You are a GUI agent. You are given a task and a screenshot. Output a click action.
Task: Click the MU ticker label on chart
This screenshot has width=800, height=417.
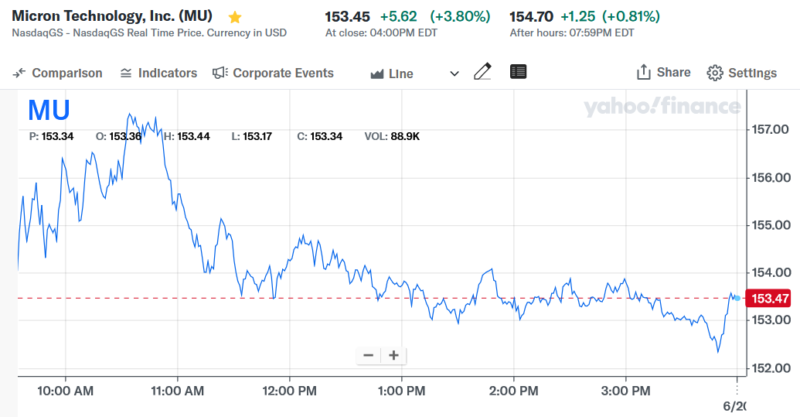[x=48, y=109]
